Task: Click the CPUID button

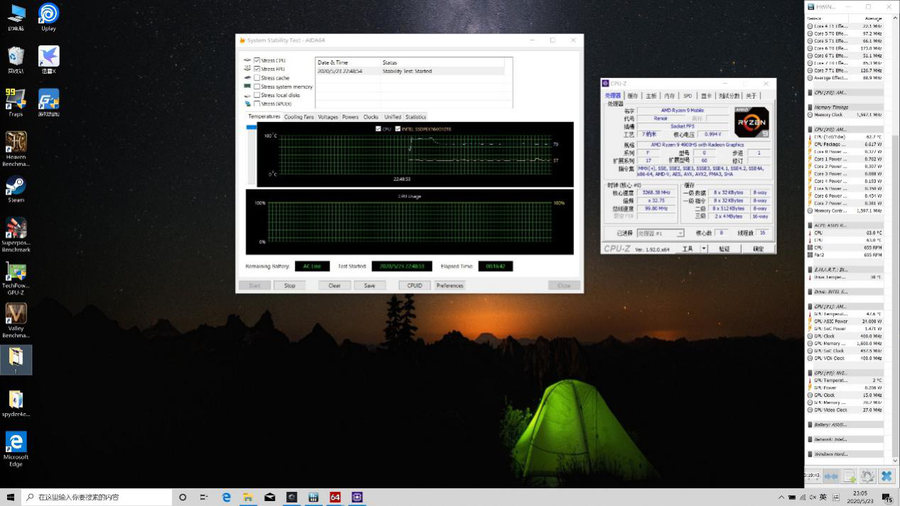Action: click(414, 286)
